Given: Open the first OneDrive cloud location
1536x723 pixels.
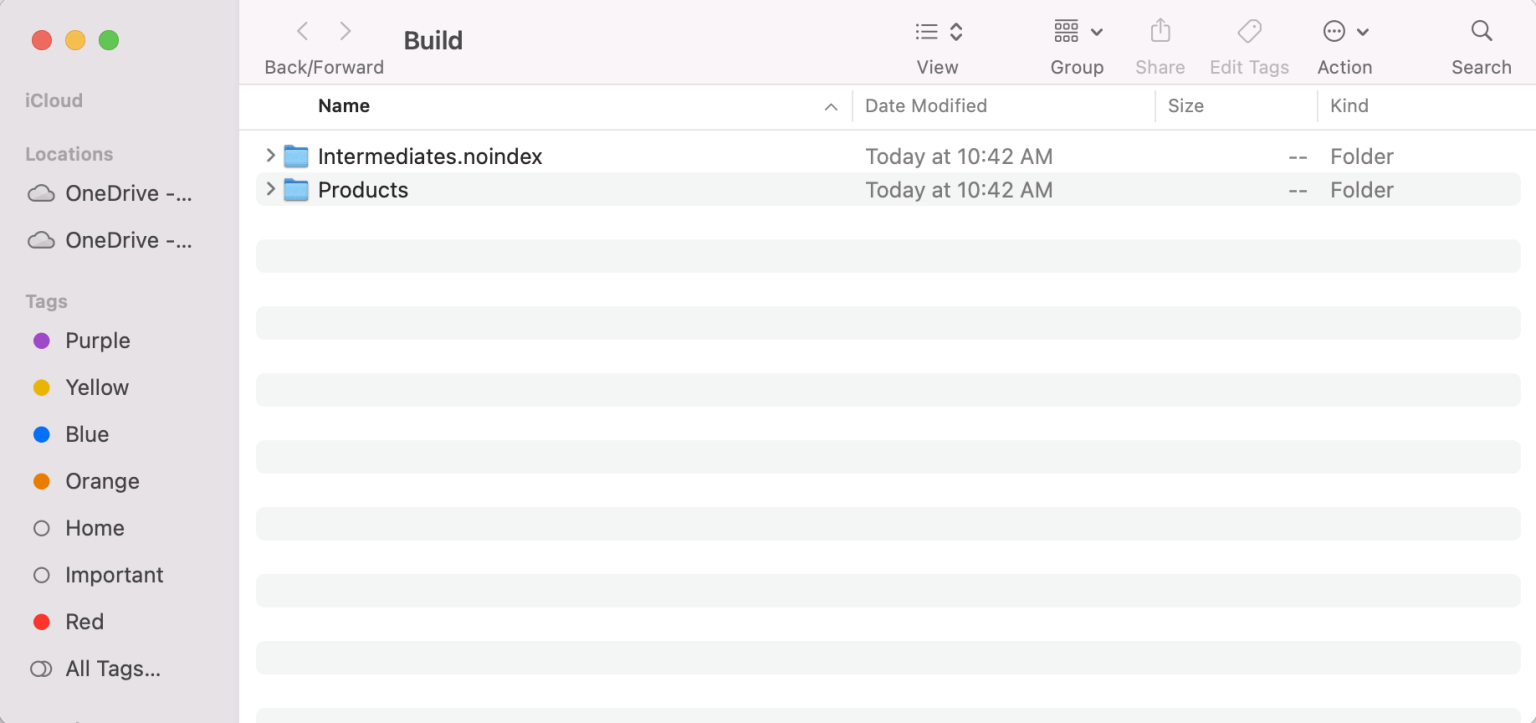Looking at the screenshot, I should tap(110, 194).
